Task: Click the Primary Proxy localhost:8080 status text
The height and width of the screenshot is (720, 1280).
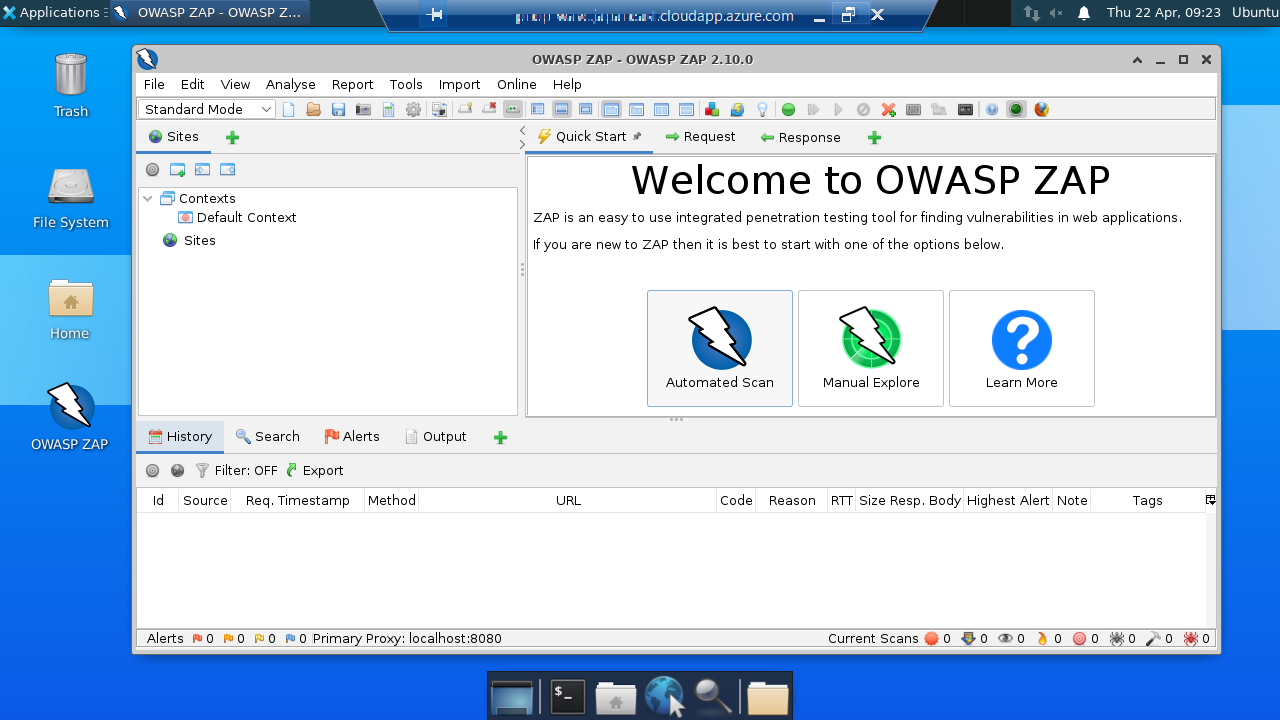Action: [x=407, y=638]
